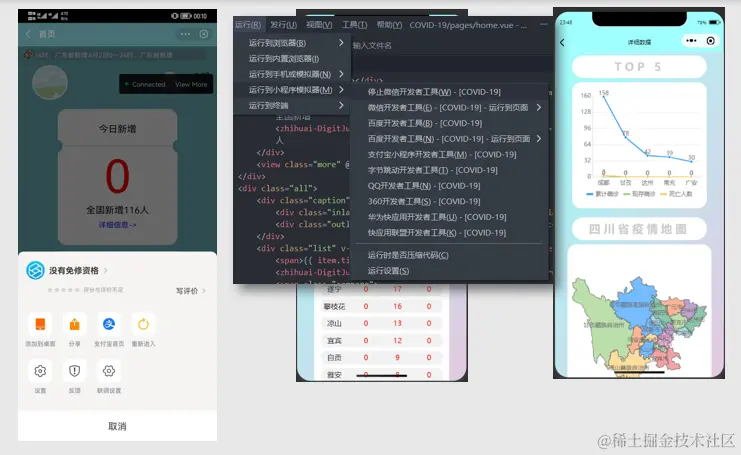741x455 pixels.
Task: Open the 详细信息-> link
Action: (x=117, y=225)
